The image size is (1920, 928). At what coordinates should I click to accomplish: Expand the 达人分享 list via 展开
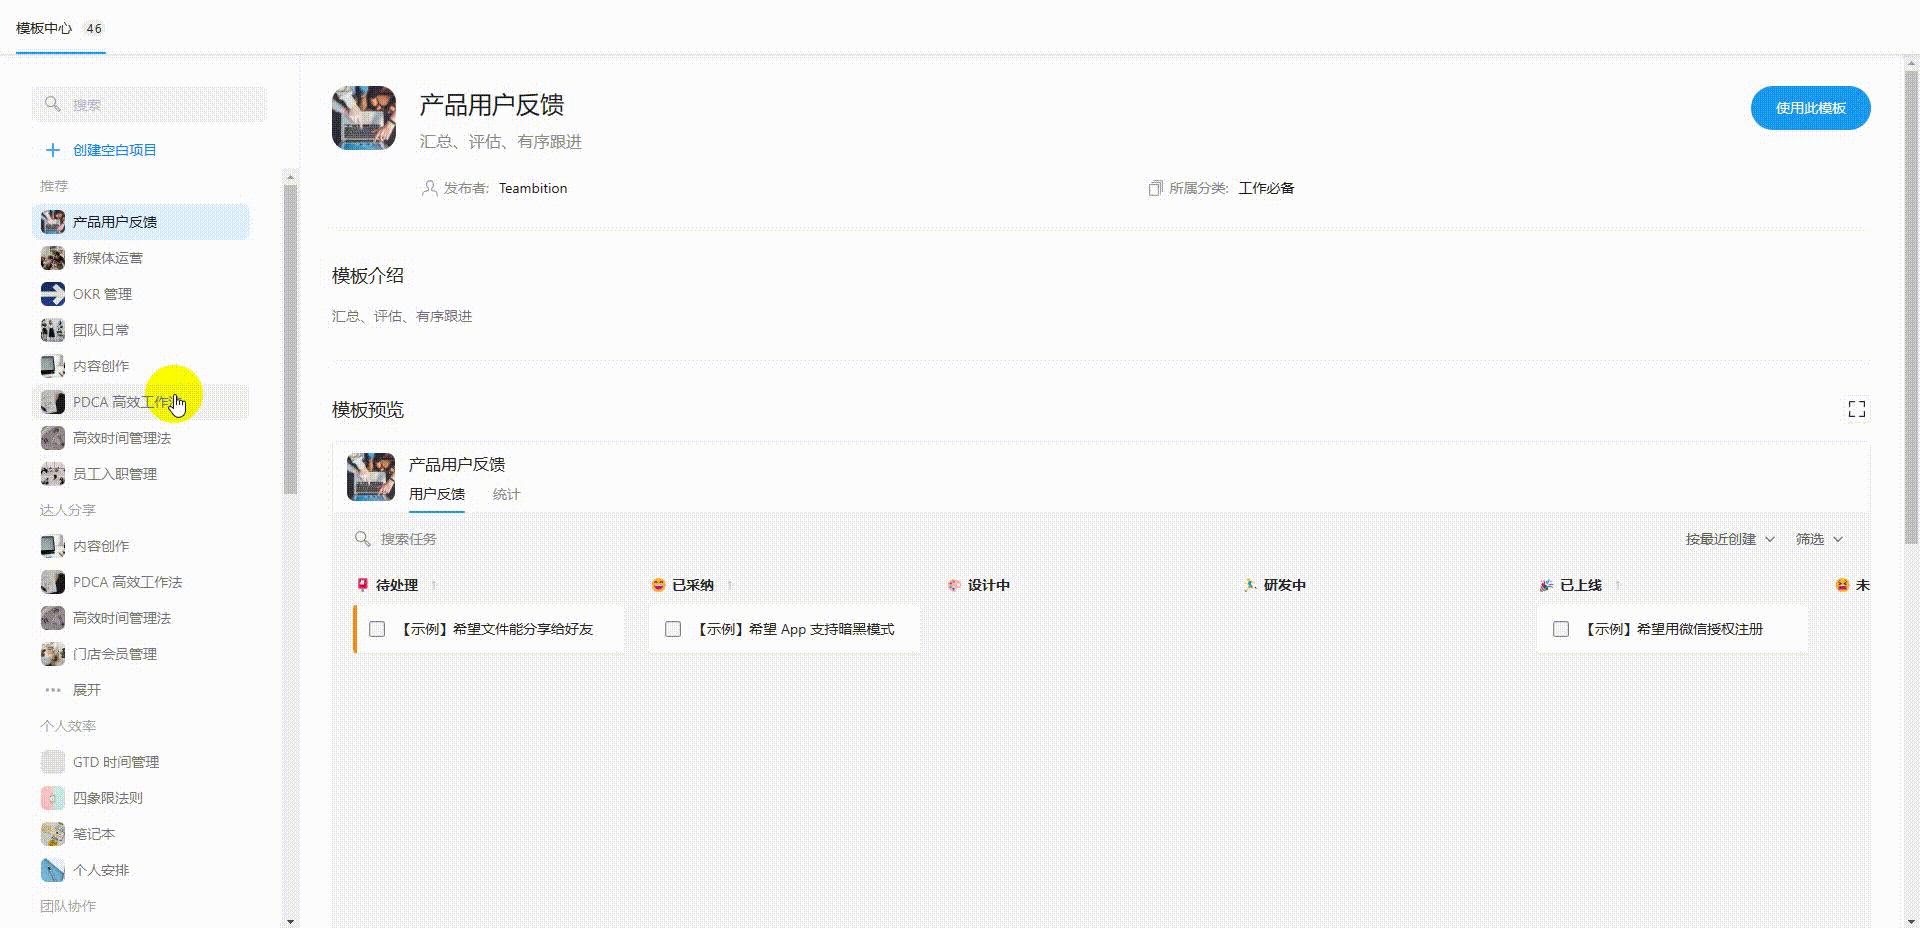[83, 689]
